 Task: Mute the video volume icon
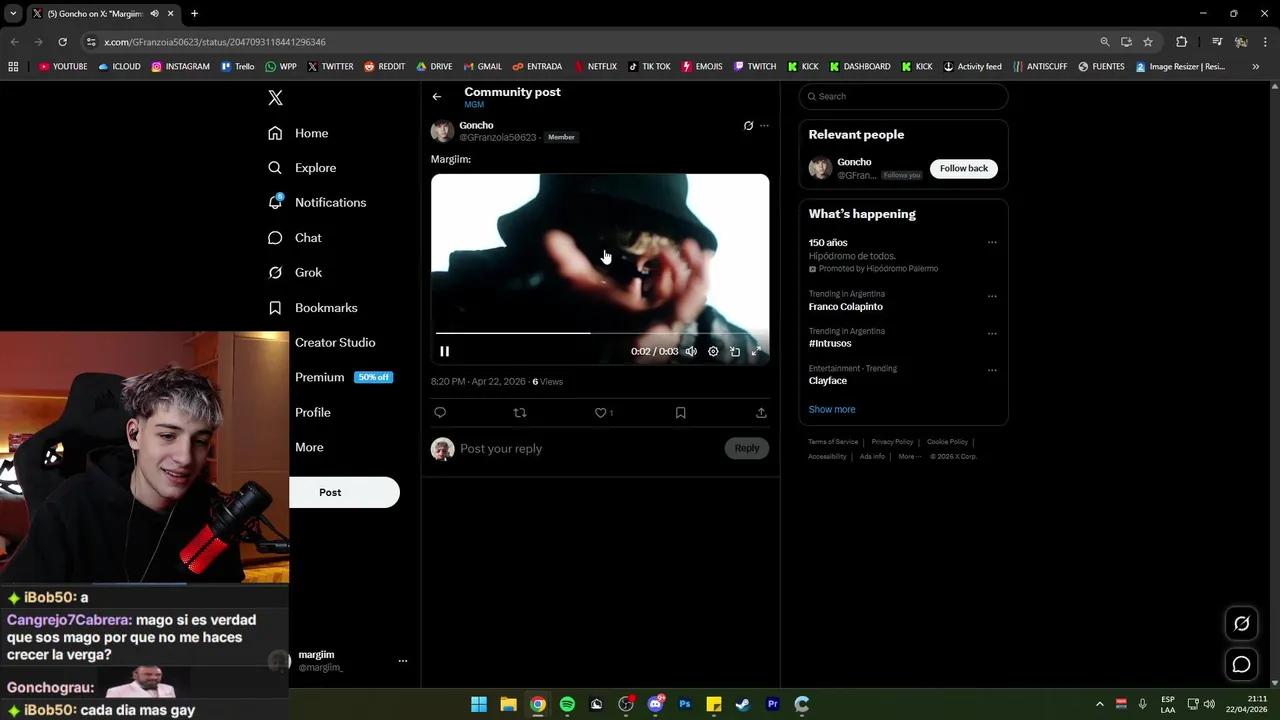tap(691, 351)
